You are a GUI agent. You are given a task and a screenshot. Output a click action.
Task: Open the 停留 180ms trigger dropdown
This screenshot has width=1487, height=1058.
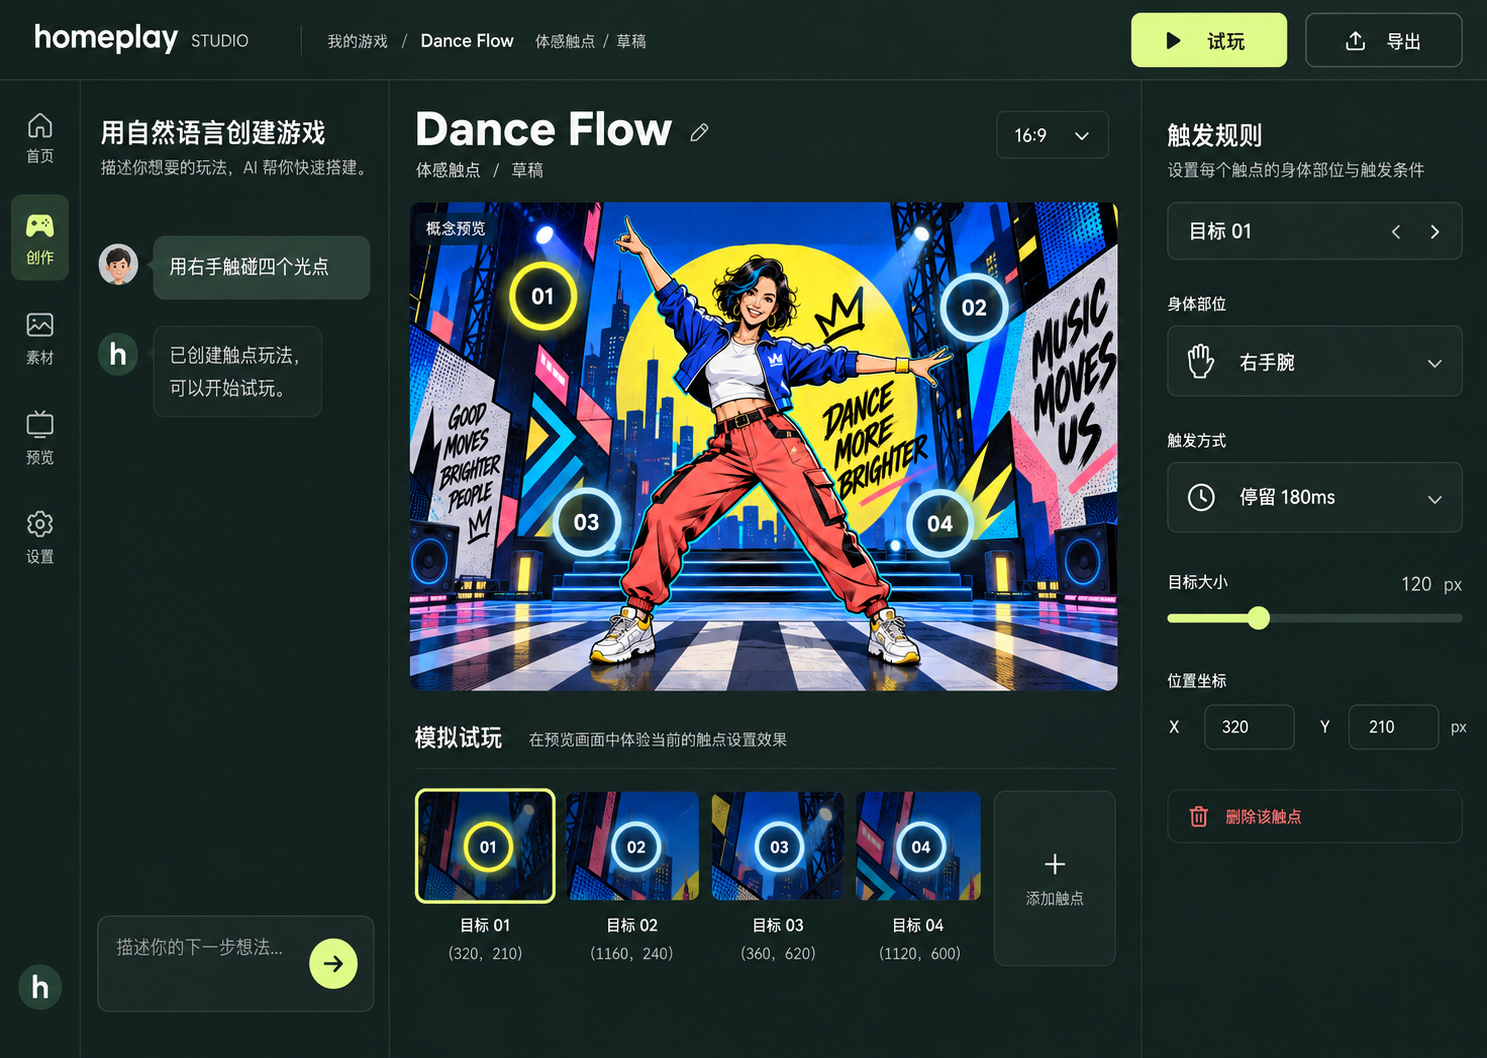[x=1314, y=497]
